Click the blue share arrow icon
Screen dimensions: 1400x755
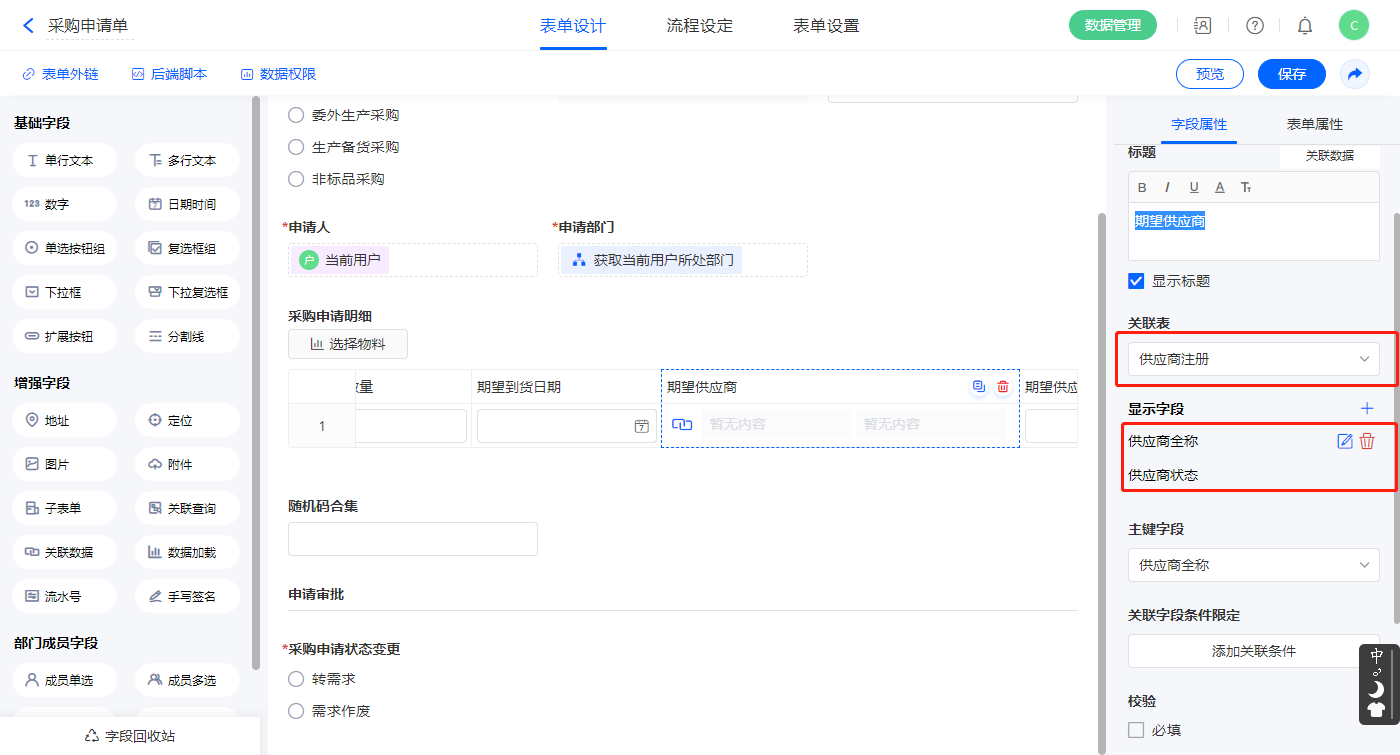(x=1355, y=74)
